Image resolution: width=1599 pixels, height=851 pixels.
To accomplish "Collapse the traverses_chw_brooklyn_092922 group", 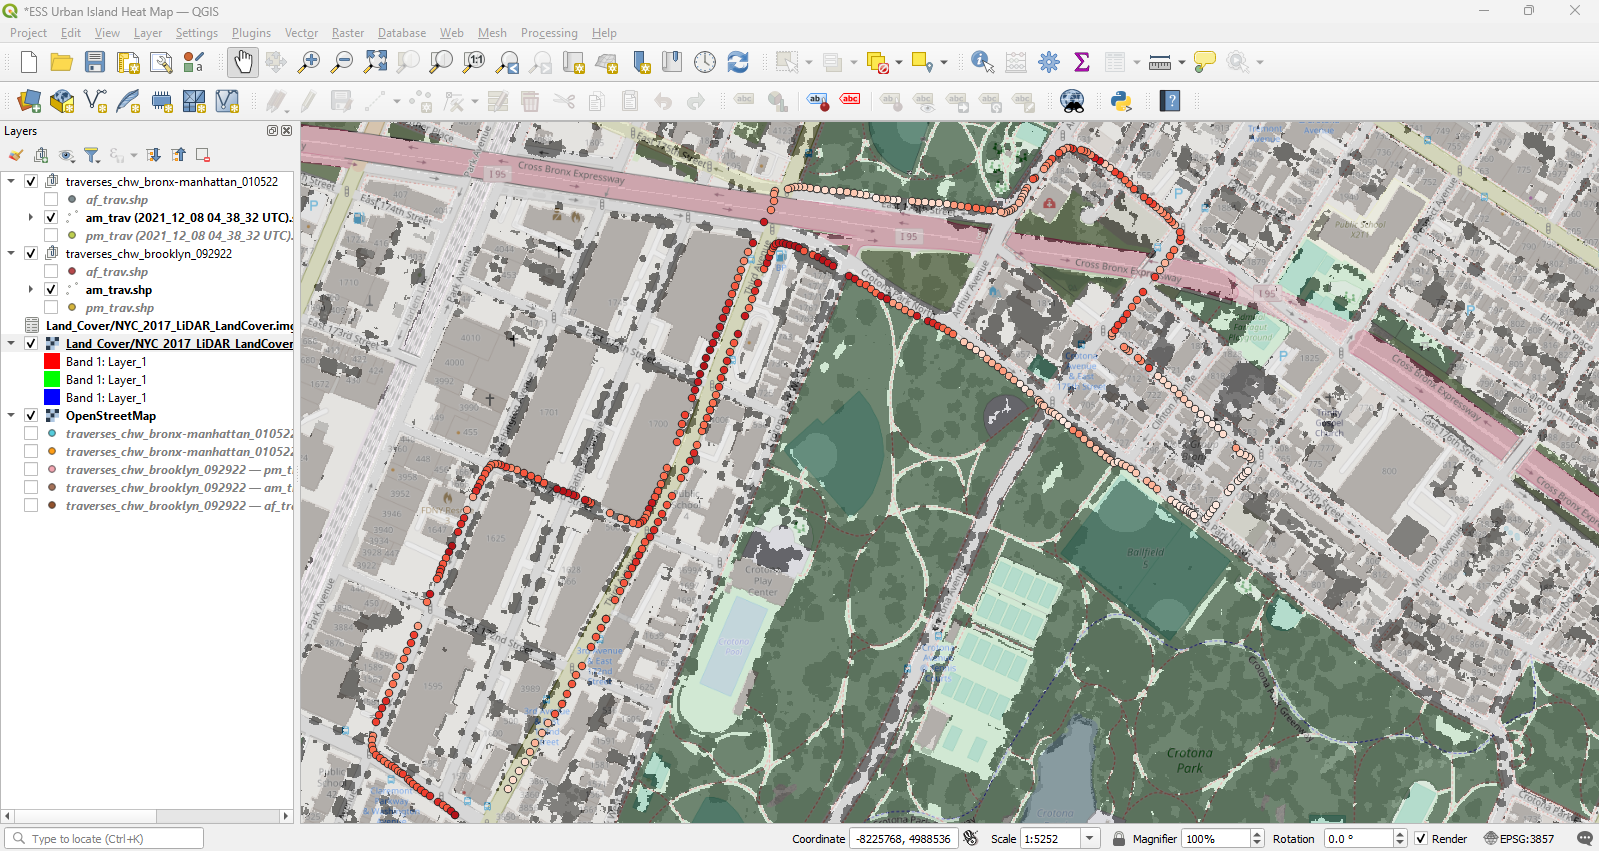I will [11, 254].
